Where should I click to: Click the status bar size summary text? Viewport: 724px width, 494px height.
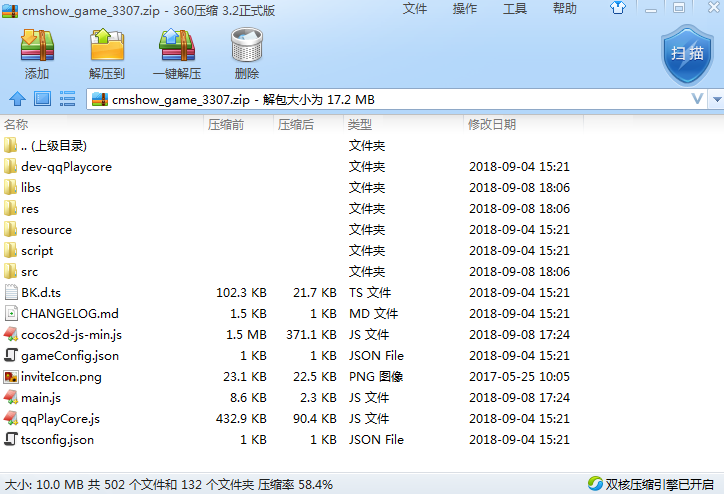(169, 484)
